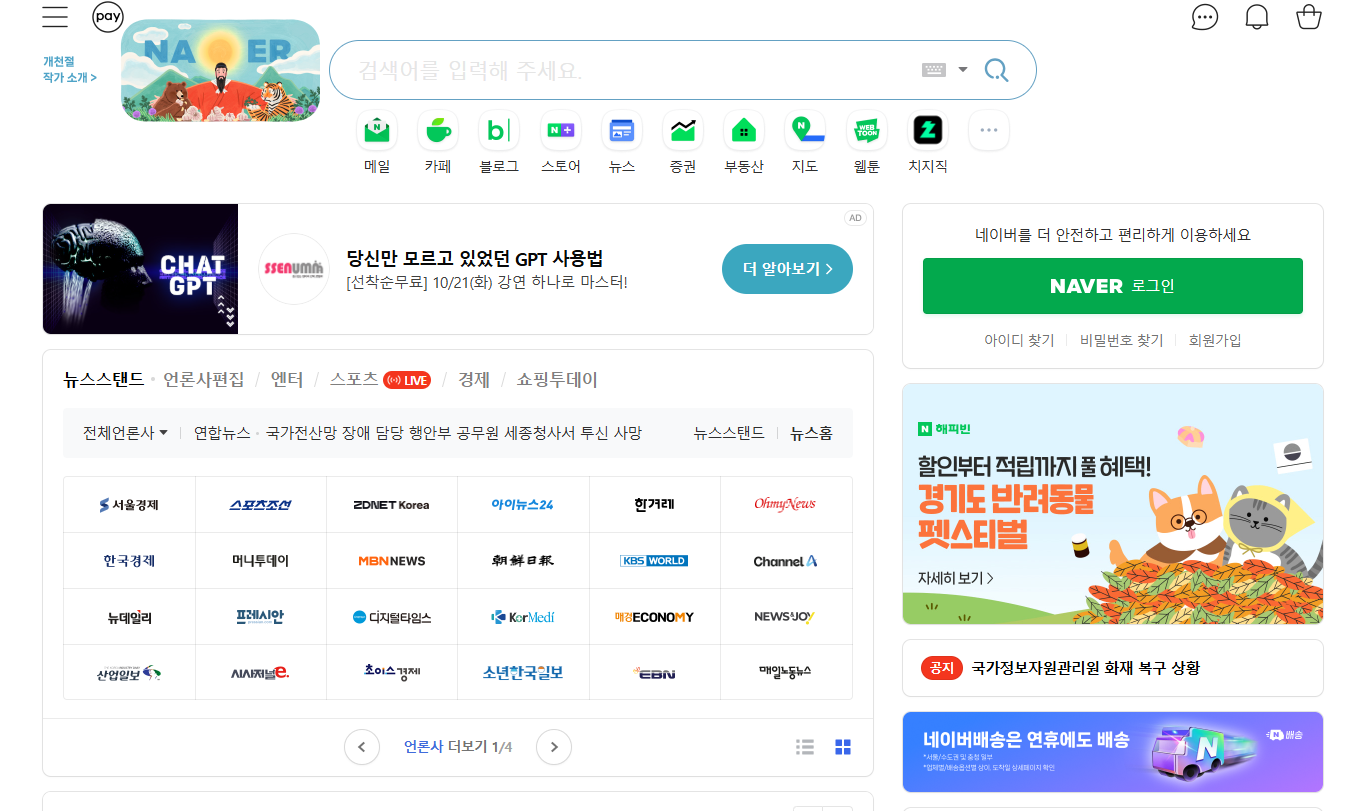Open the 머니투데이 press logo
The width and height of the screenshot is (1361, 811).
(261, 561)
